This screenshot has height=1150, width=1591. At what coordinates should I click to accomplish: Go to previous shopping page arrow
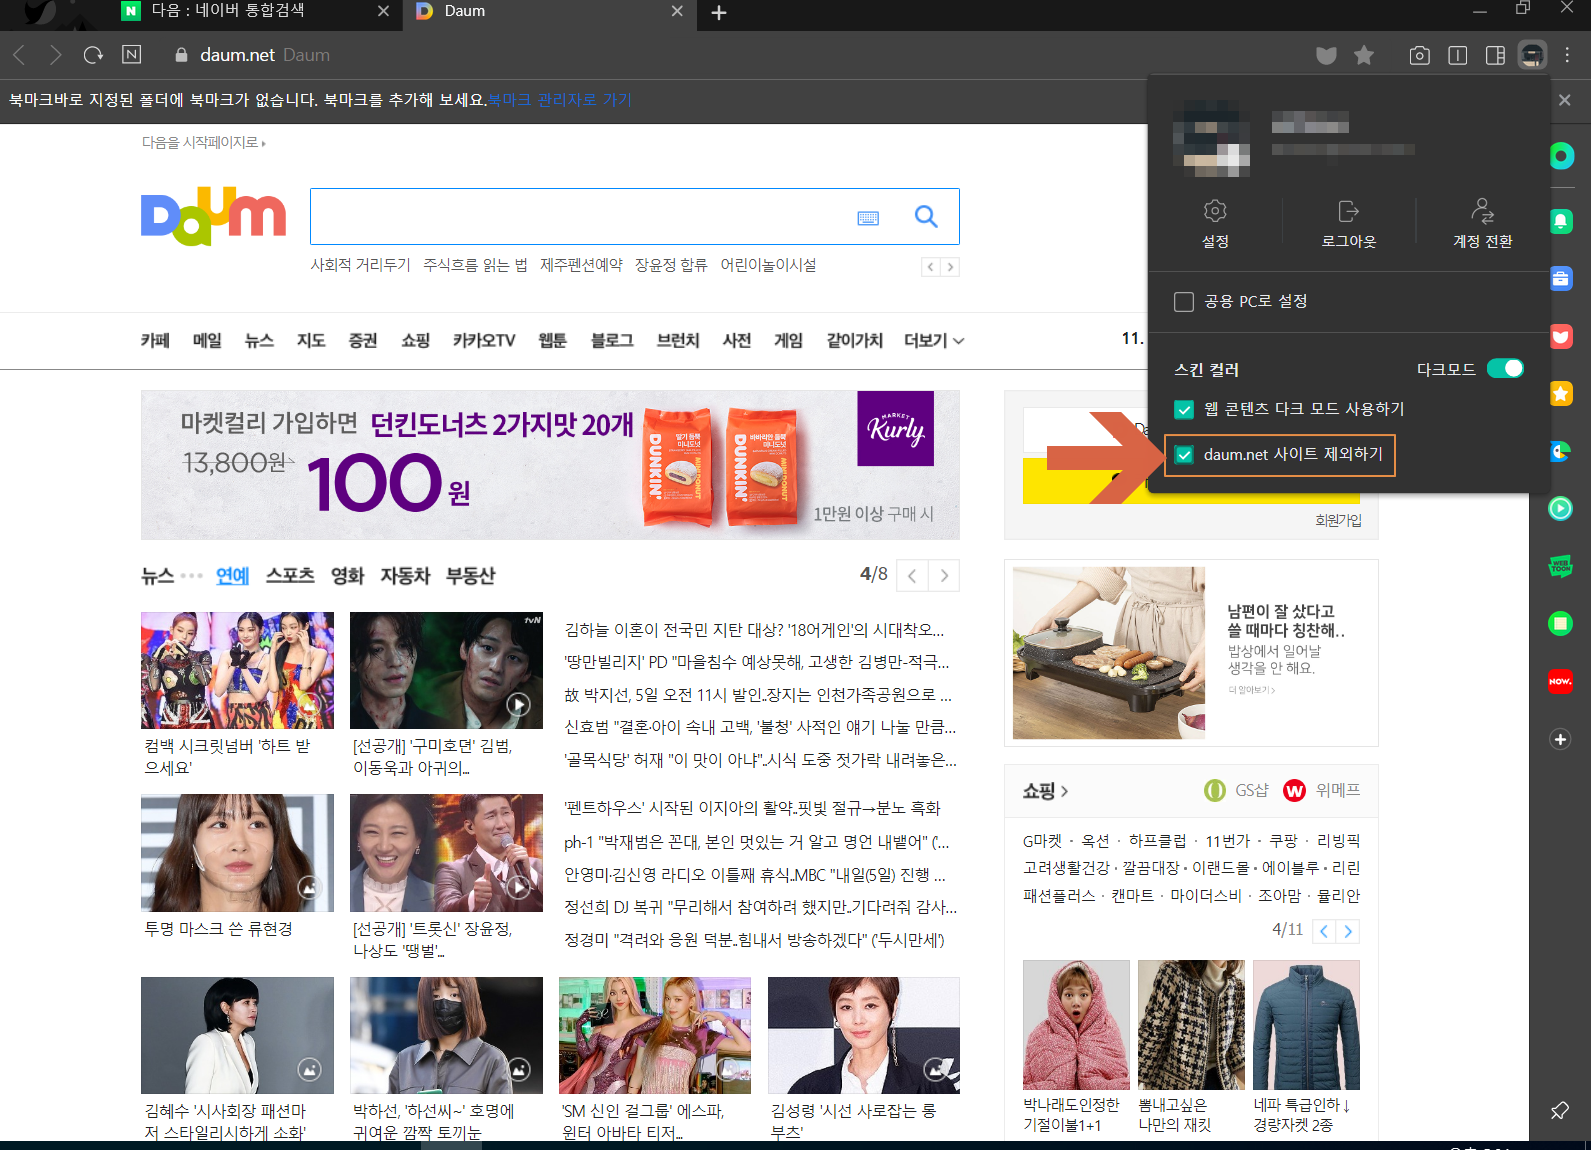pyautogui.click(x=1324, y=931)
